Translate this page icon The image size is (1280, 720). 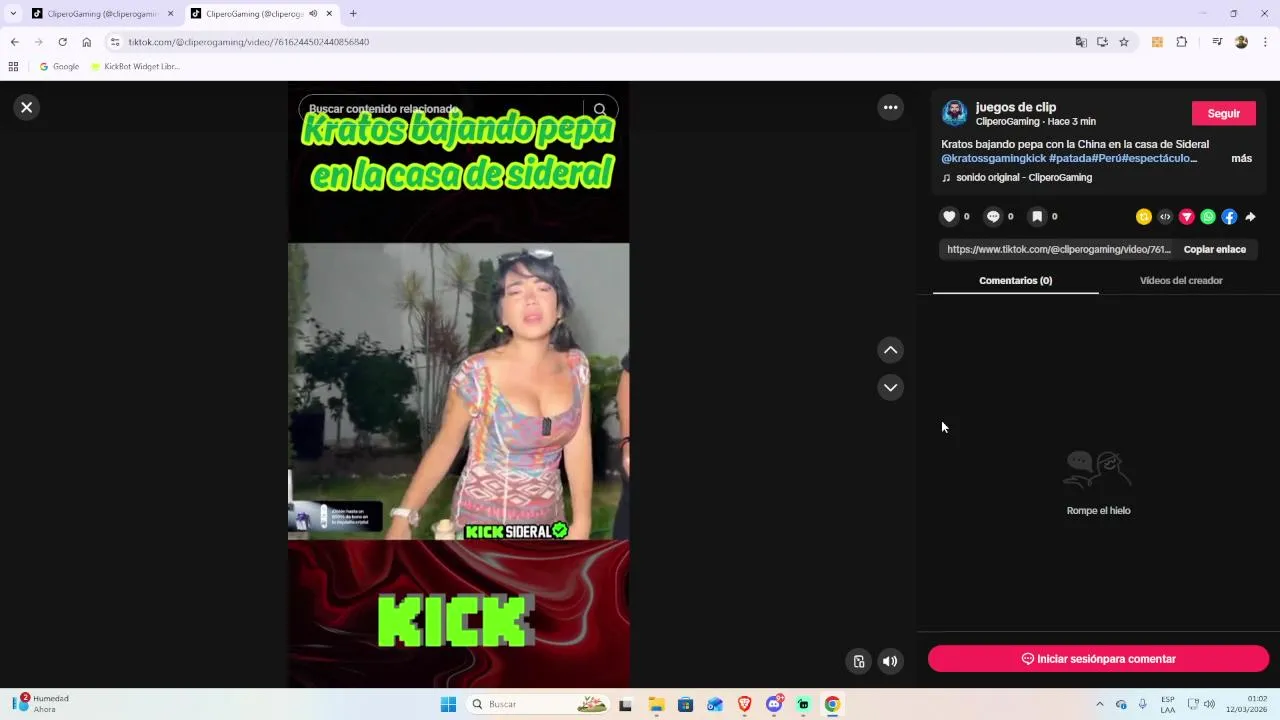coord(1081,42)
